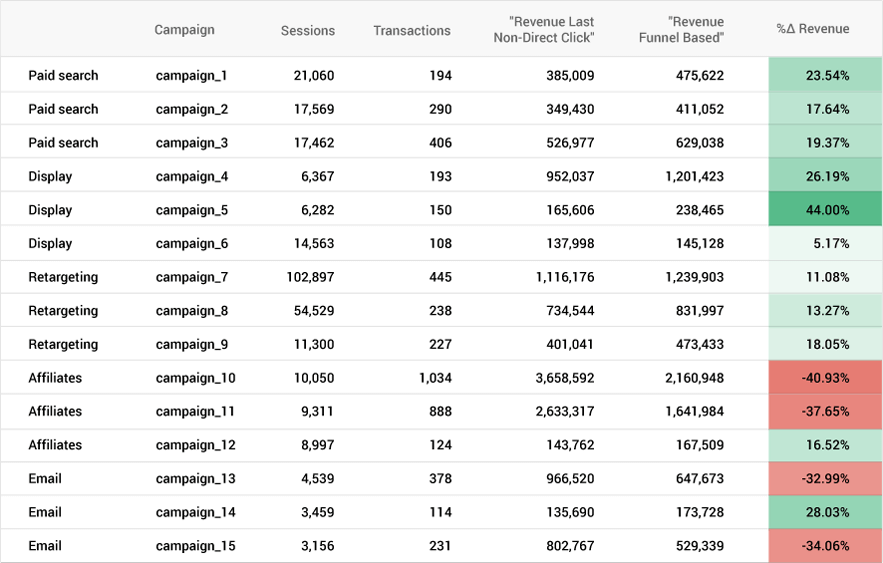Image resolution: width=883 pixels, height=563 pixels.
Task: Select the Revenue Funnel Based header
Action: click(681, 30)
